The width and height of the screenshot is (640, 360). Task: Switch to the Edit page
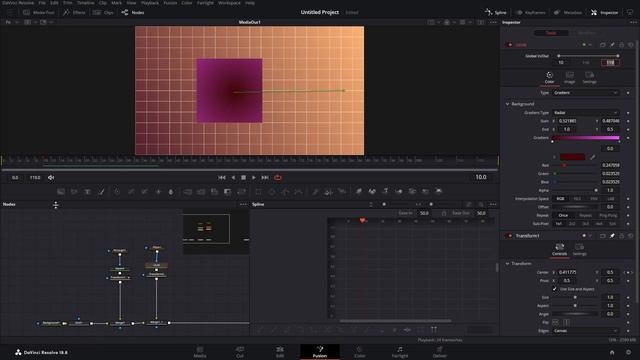click(280, 352)
